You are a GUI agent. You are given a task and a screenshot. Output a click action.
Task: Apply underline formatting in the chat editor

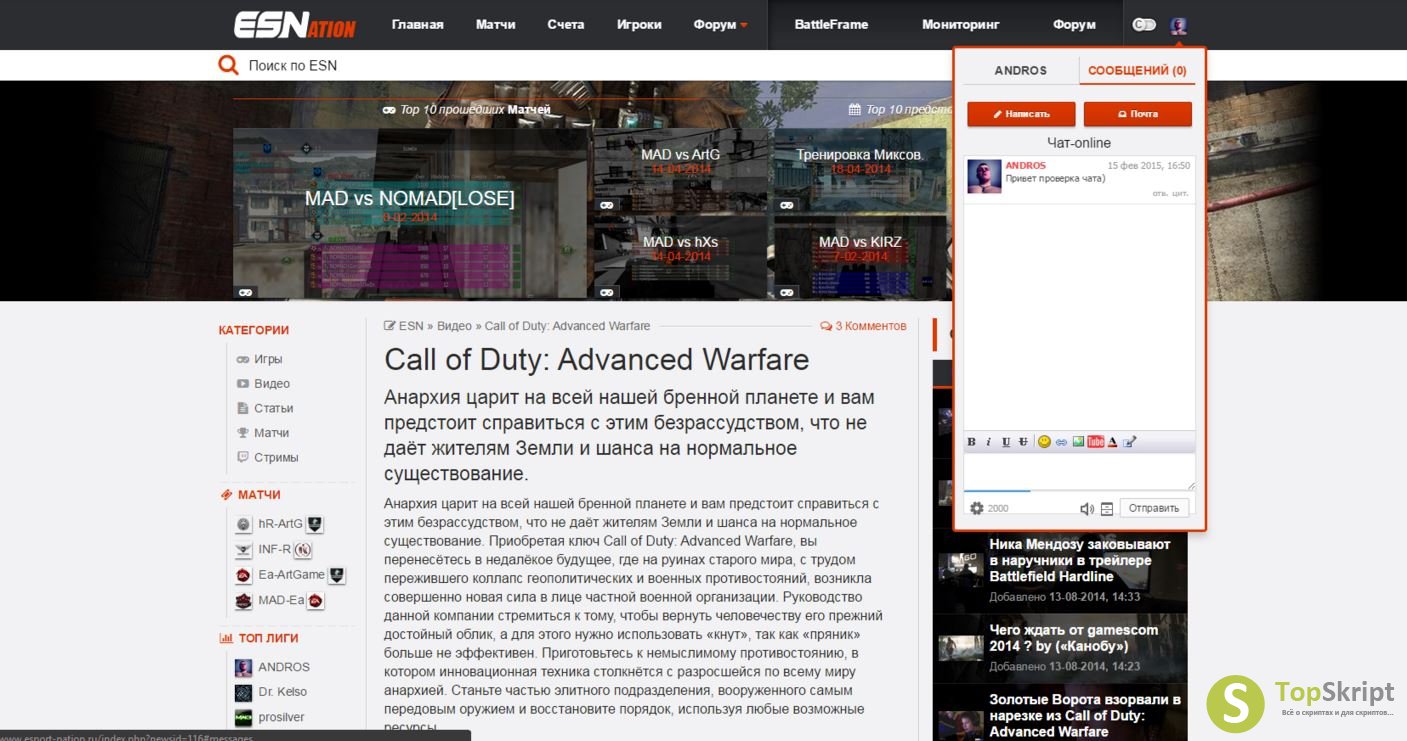tap(1006, 442)
